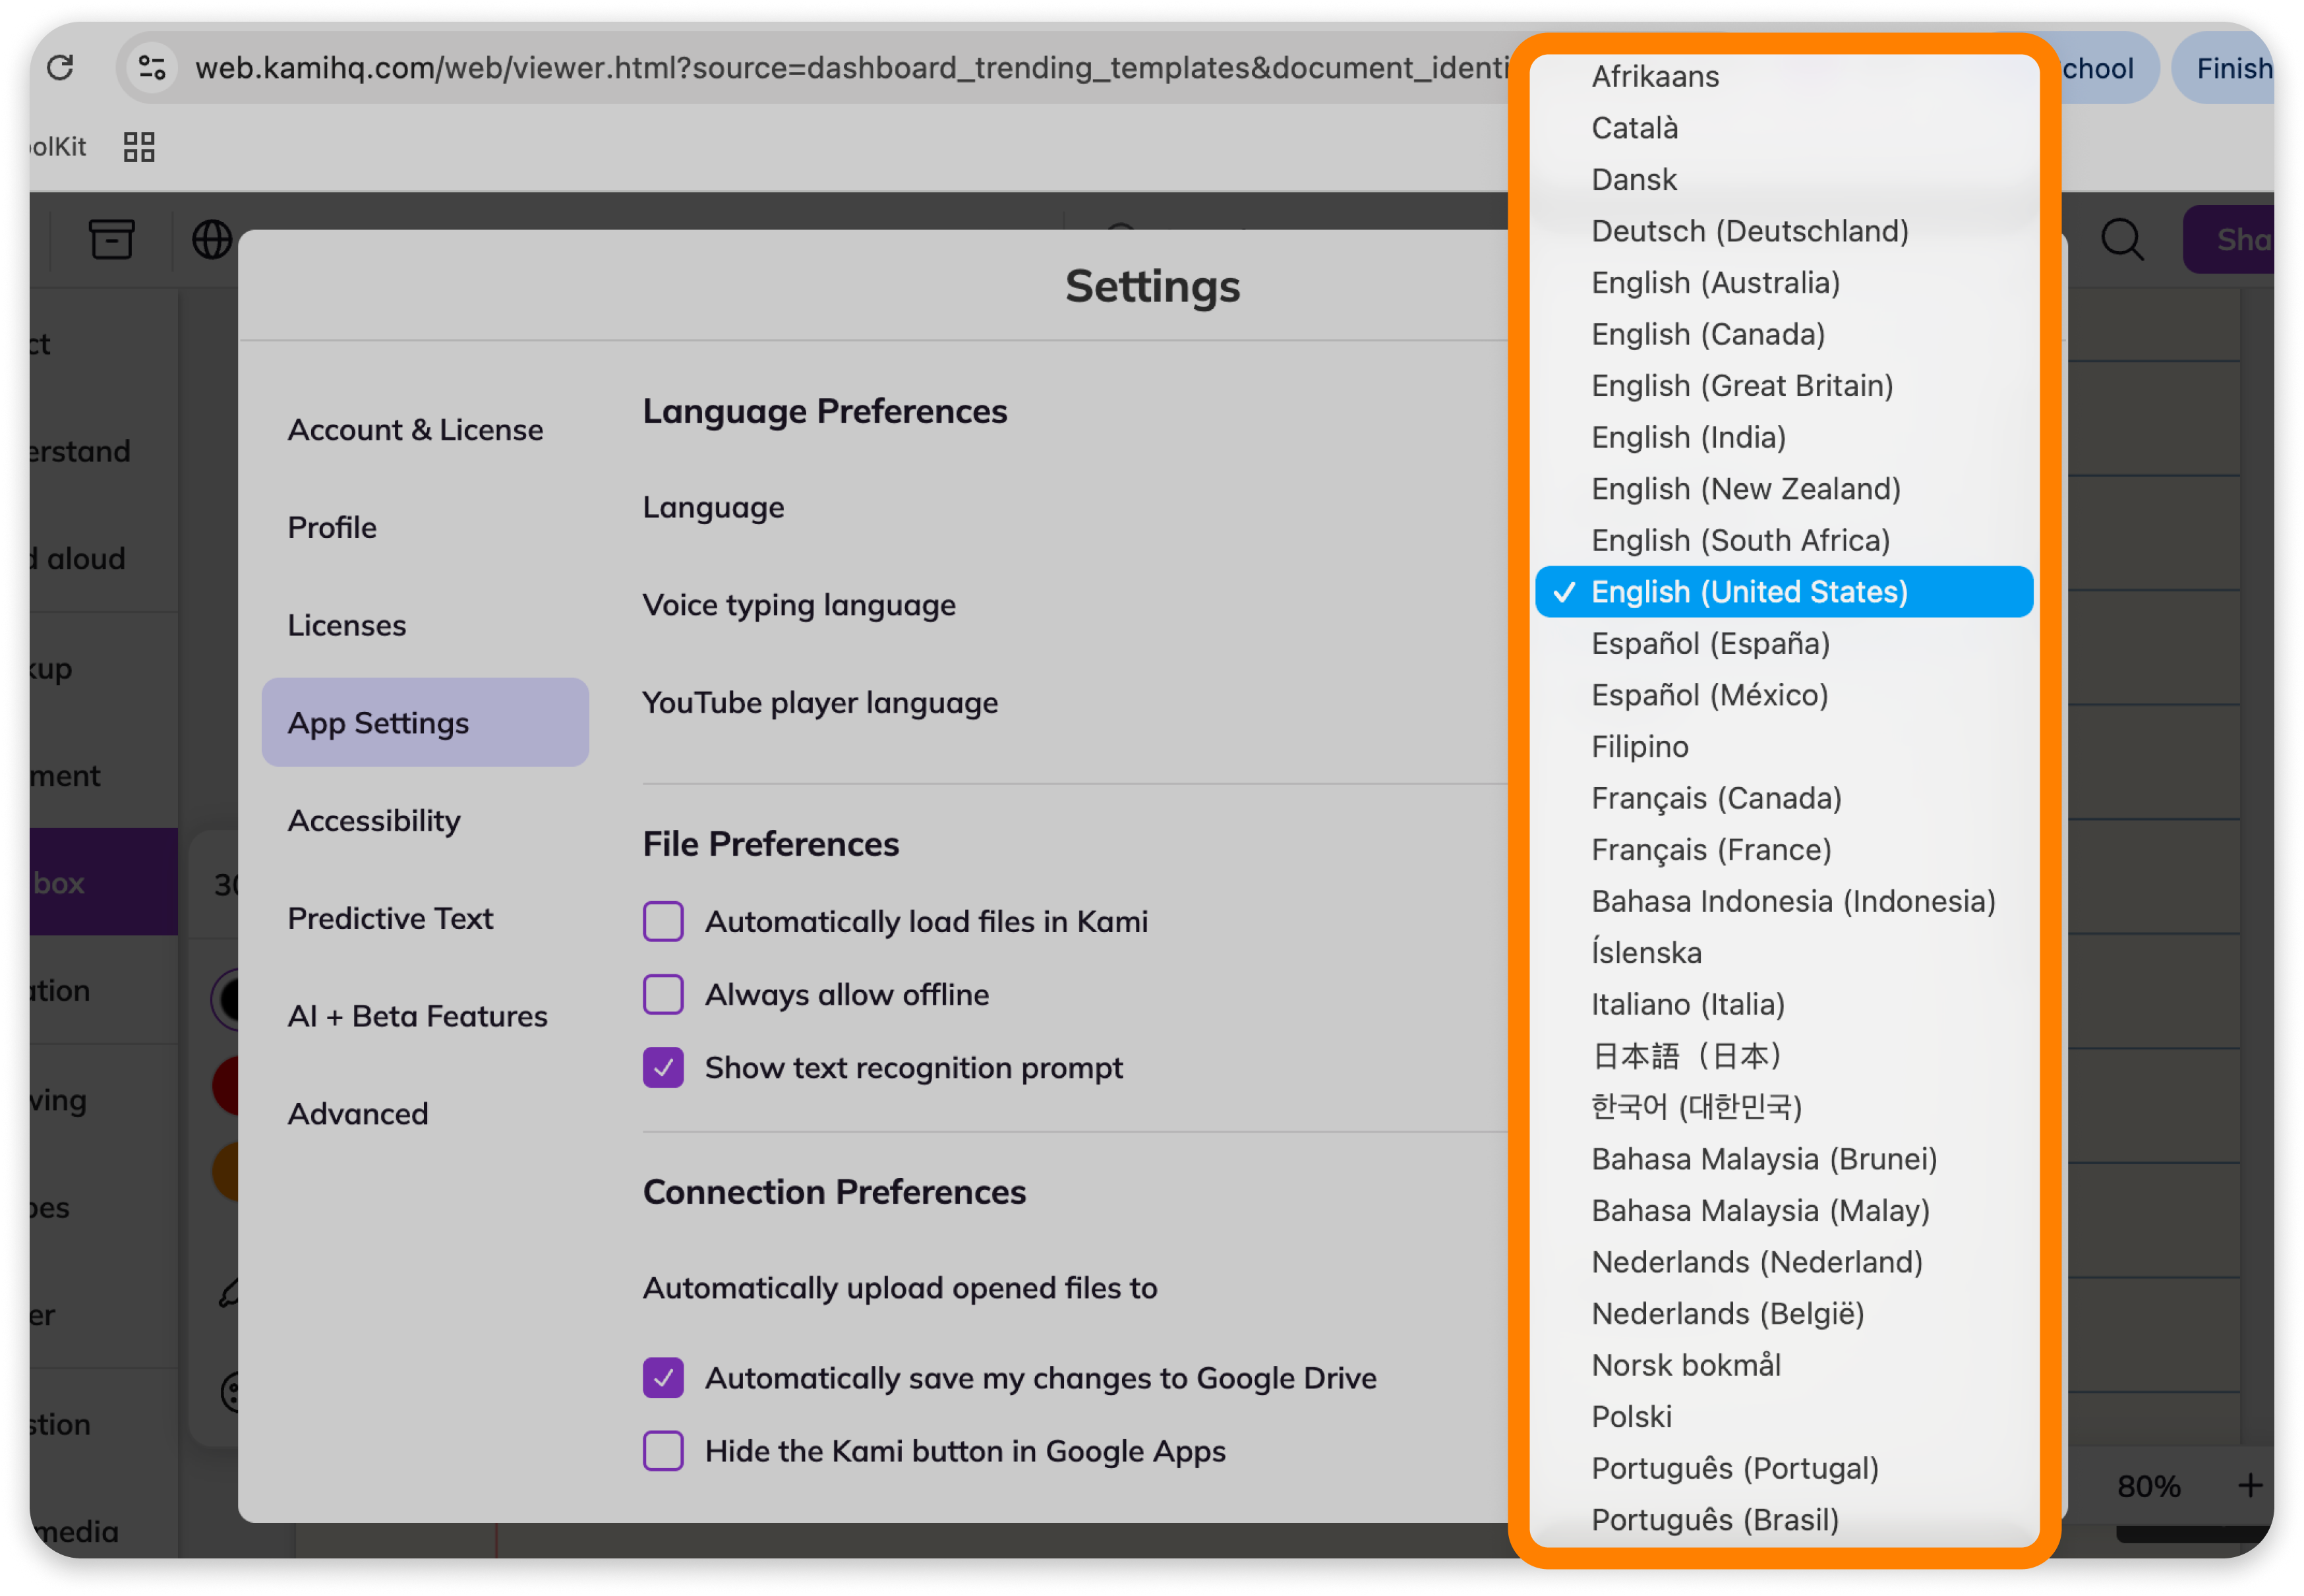This screenshot has width=2304, height=1596.
Task: Open search with the magnifier icon
Action: pos(2122,240)
